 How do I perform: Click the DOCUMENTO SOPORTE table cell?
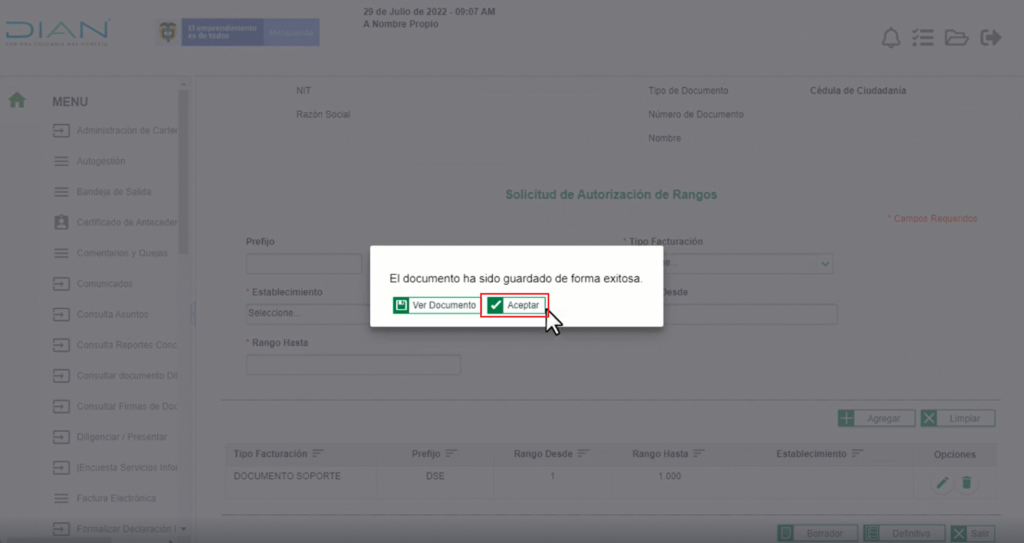pyautogui.click(x=287, y=476)
